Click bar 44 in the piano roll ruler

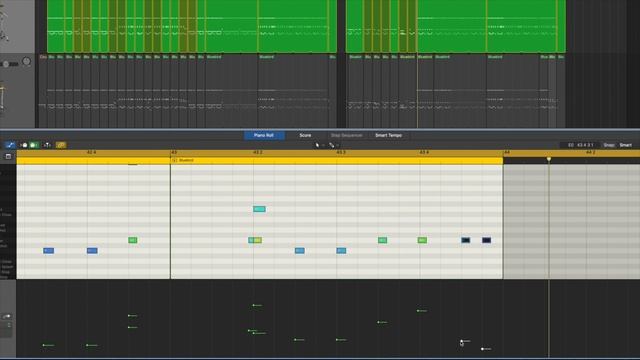pos(507,152)
